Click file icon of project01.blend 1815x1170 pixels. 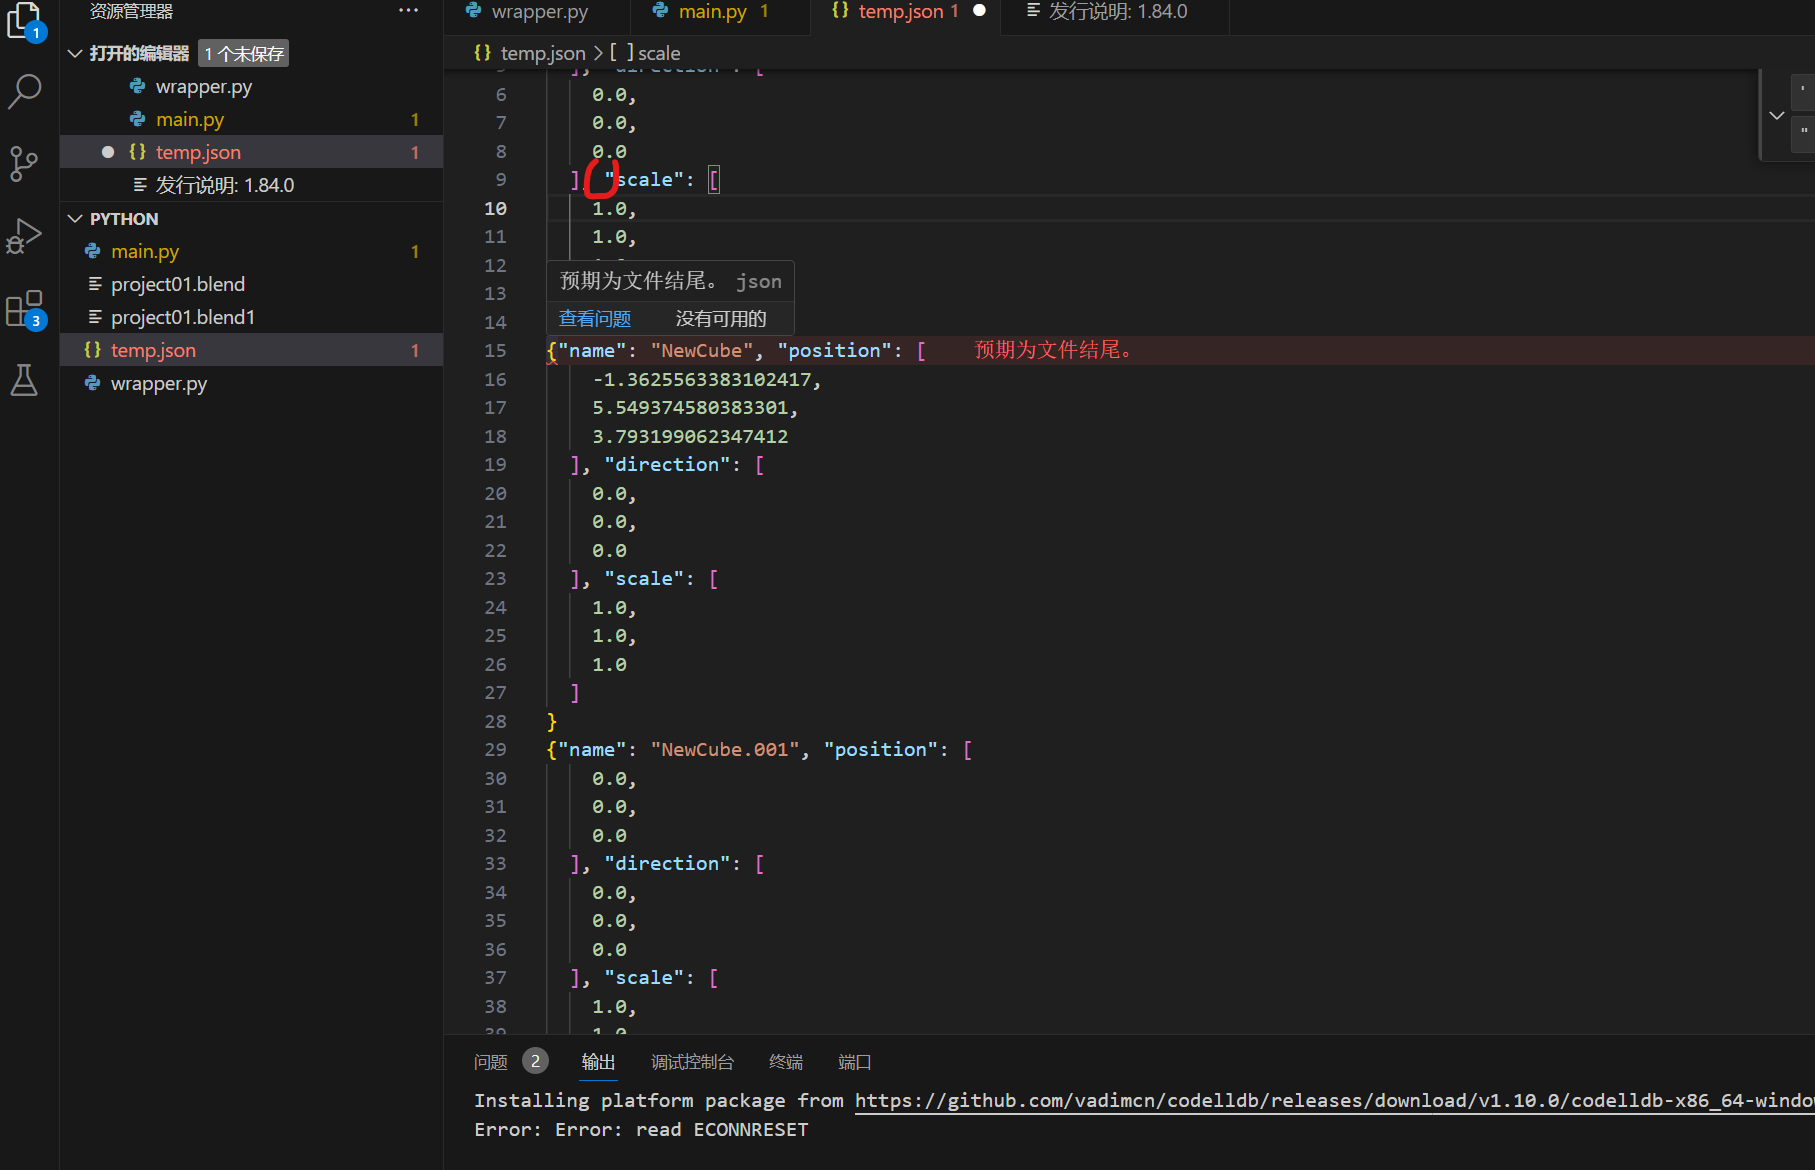pos(95,284)
